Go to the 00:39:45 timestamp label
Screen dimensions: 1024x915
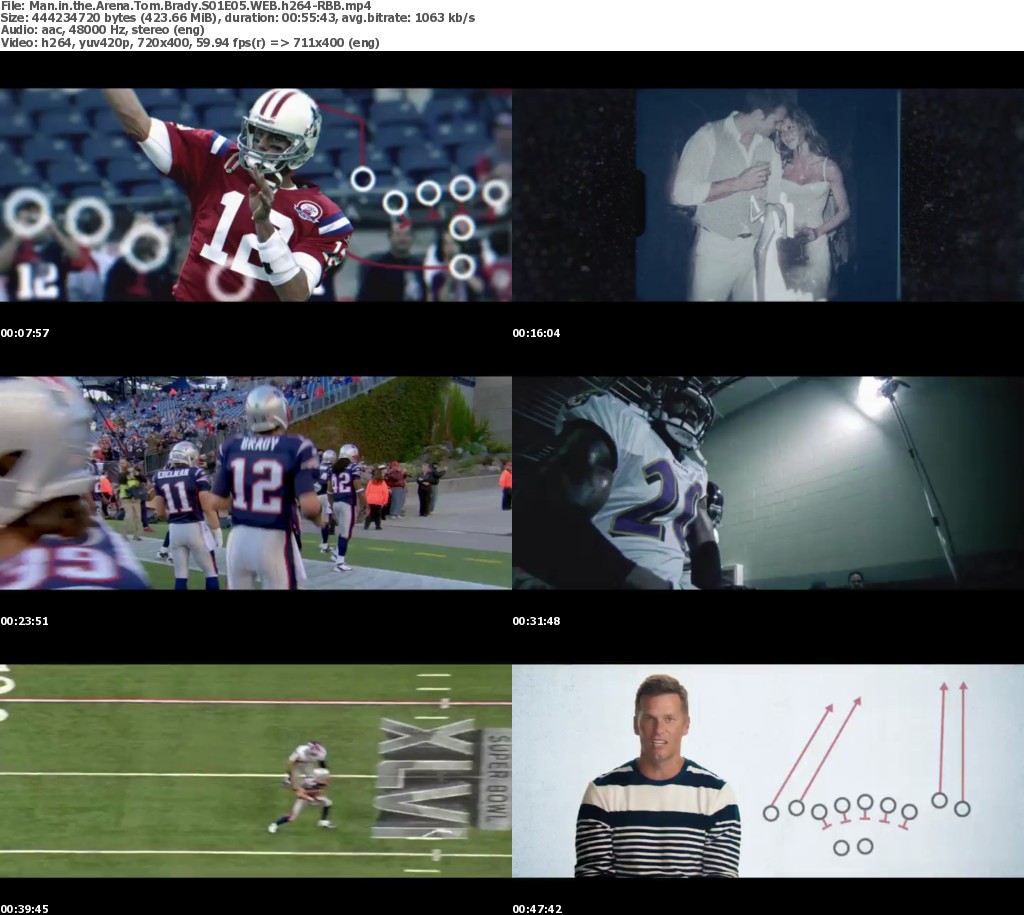[25, 909]
